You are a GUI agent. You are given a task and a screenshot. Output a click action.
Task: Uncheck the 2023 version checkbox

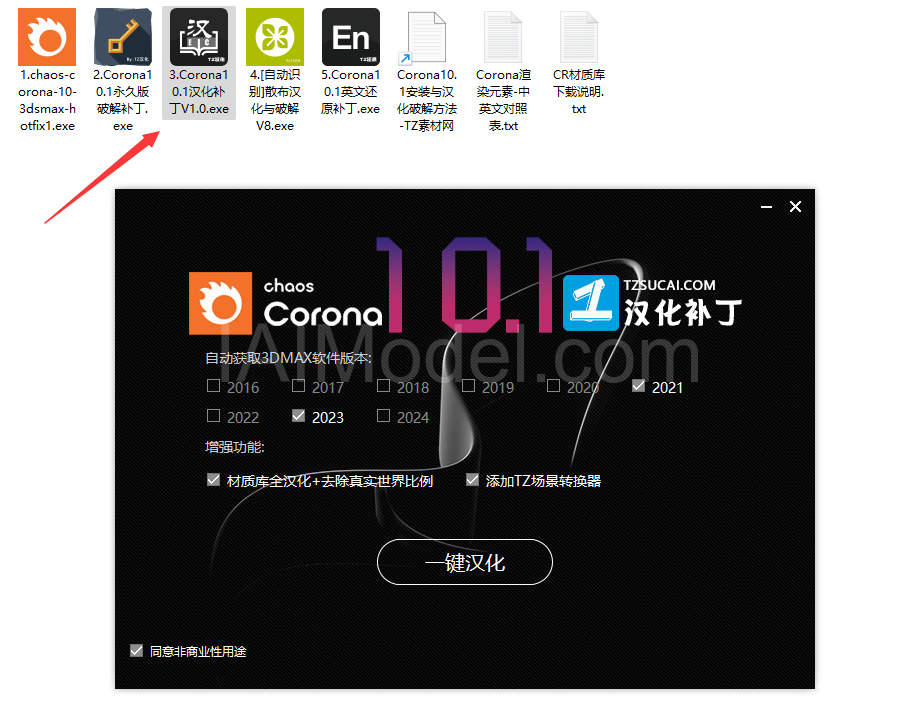pos(298,416)
